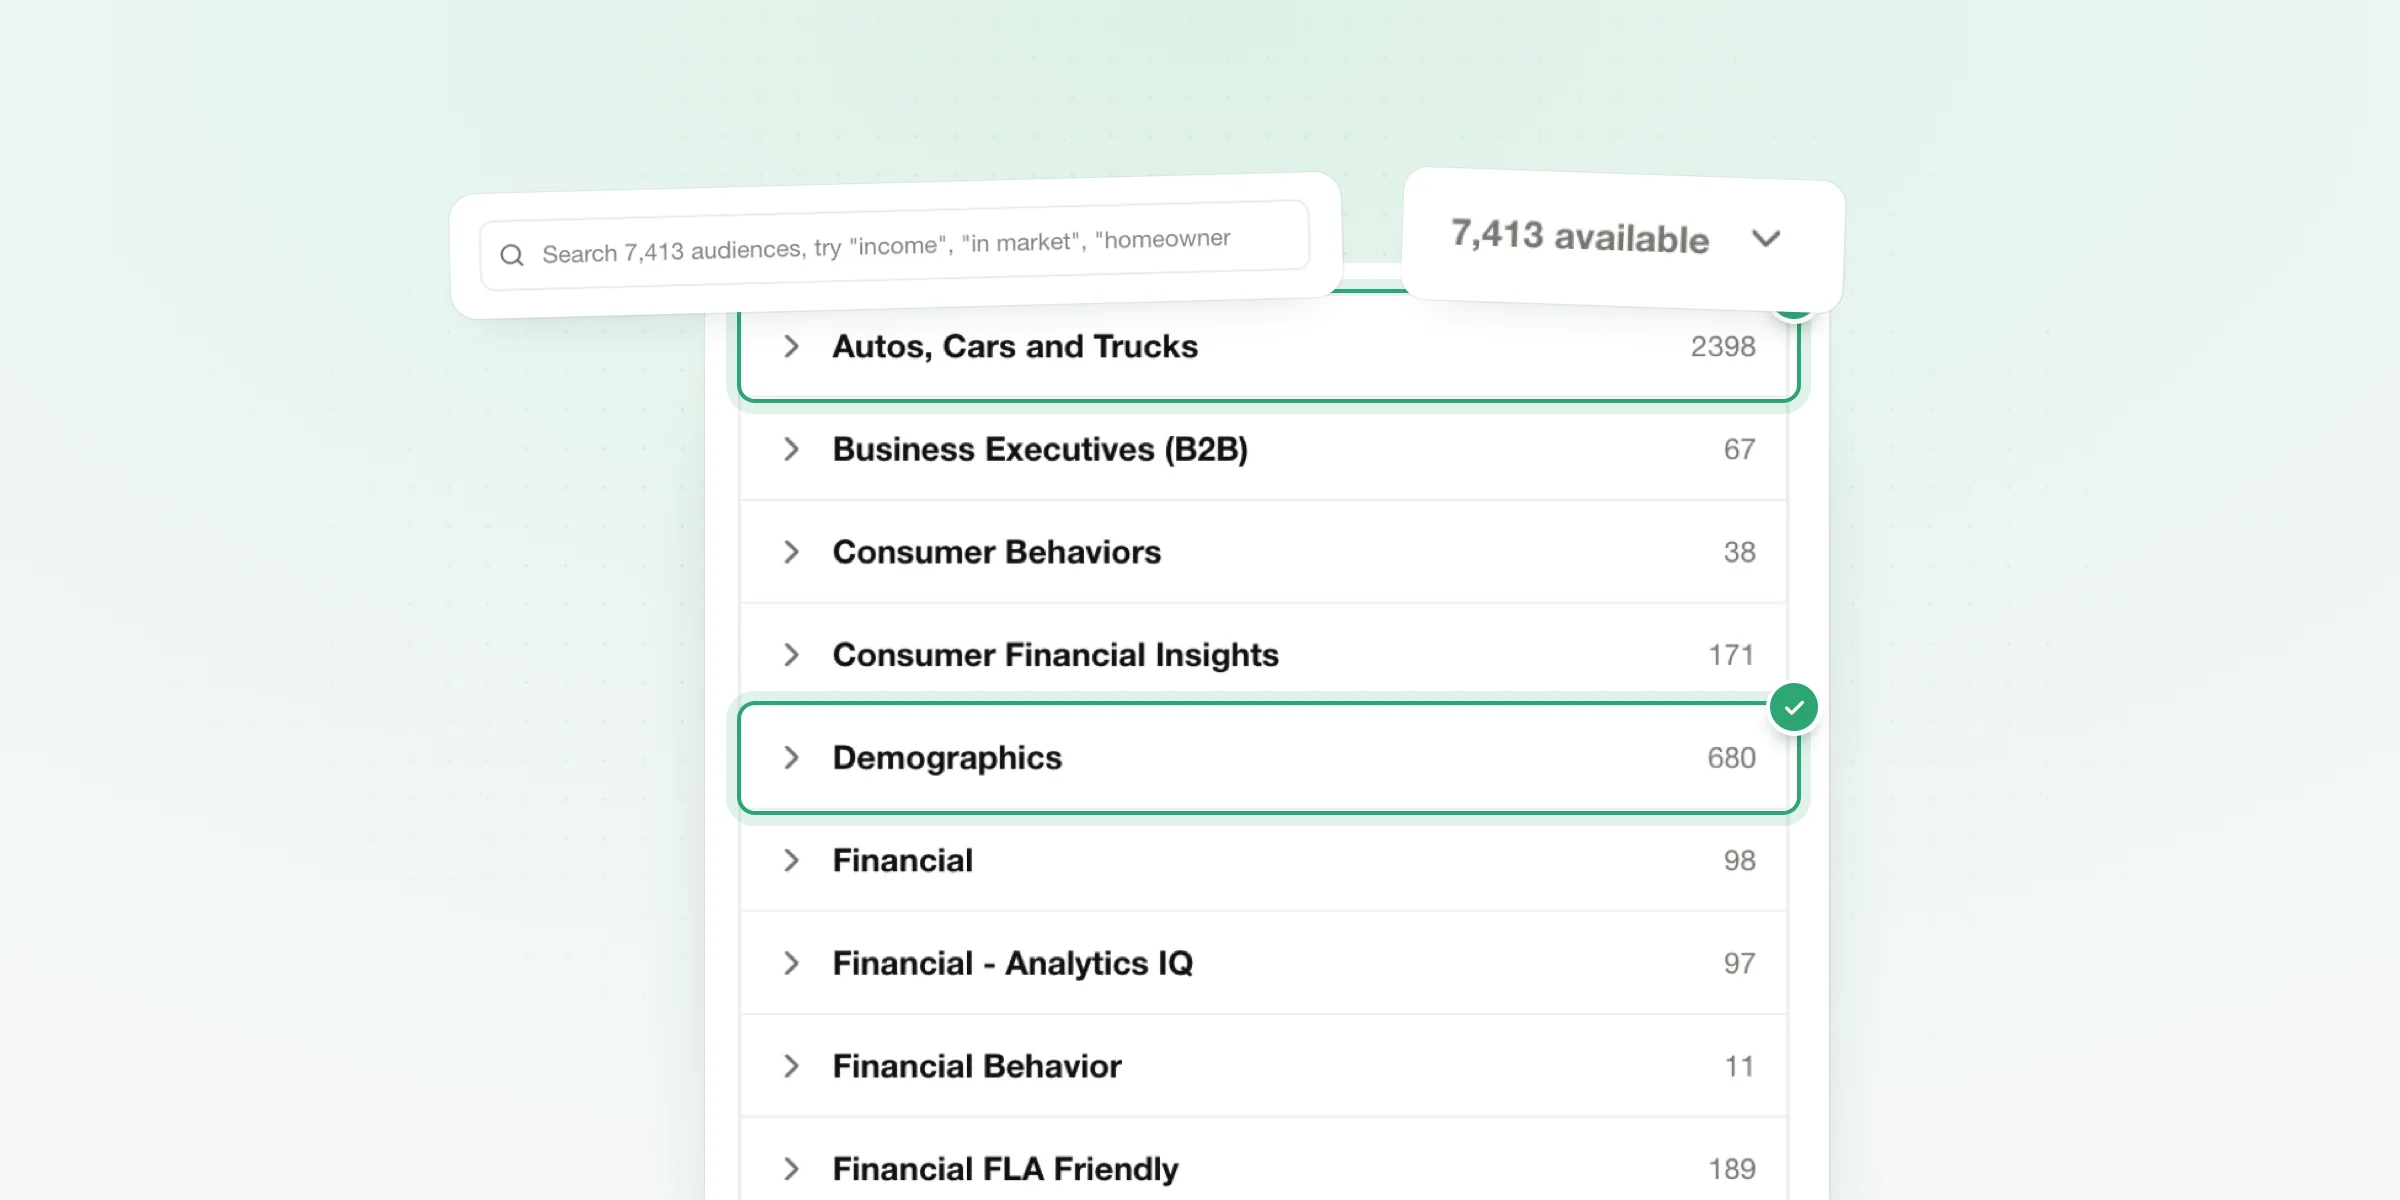Open the 7,413 available dropdown
Viewport: 2400px width, 1200px height.
point(1623,240)
